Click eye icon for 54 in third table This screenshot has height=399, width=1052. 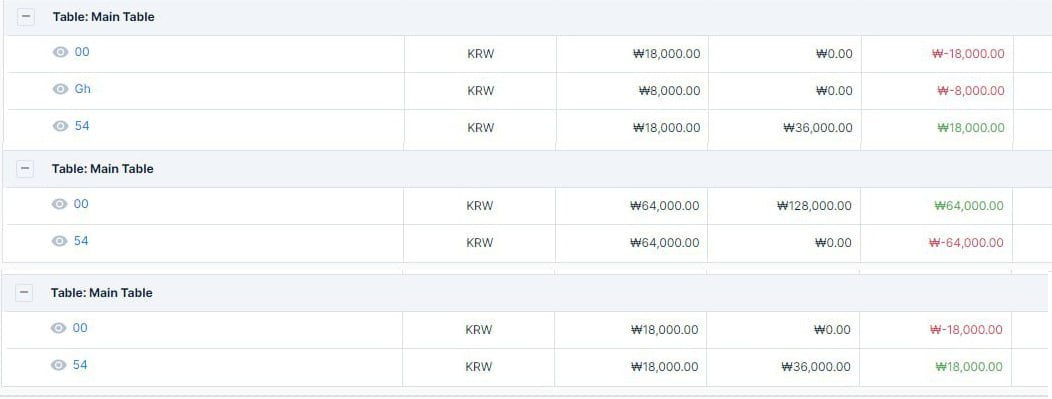click(58, 365)
